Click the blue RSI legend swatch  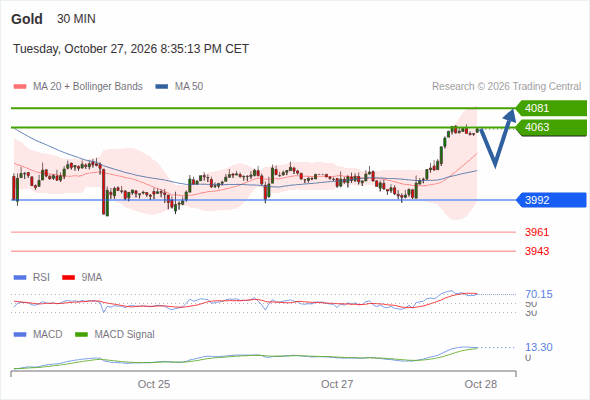[20, 278]
